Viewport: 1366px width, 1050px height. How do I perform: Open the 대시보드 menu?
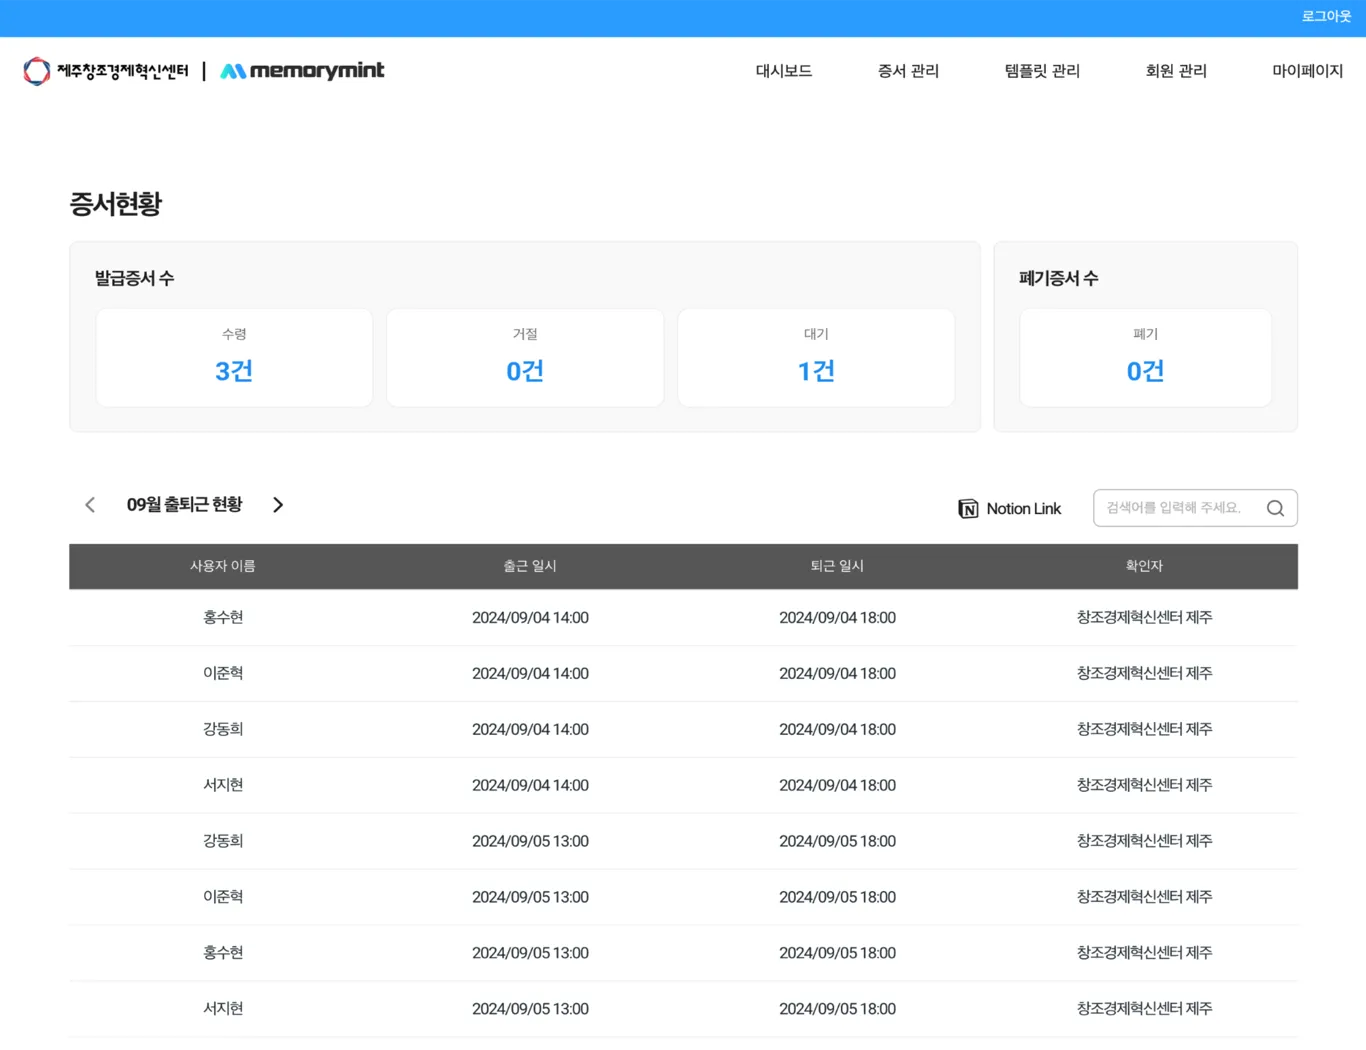coord(784,71)
